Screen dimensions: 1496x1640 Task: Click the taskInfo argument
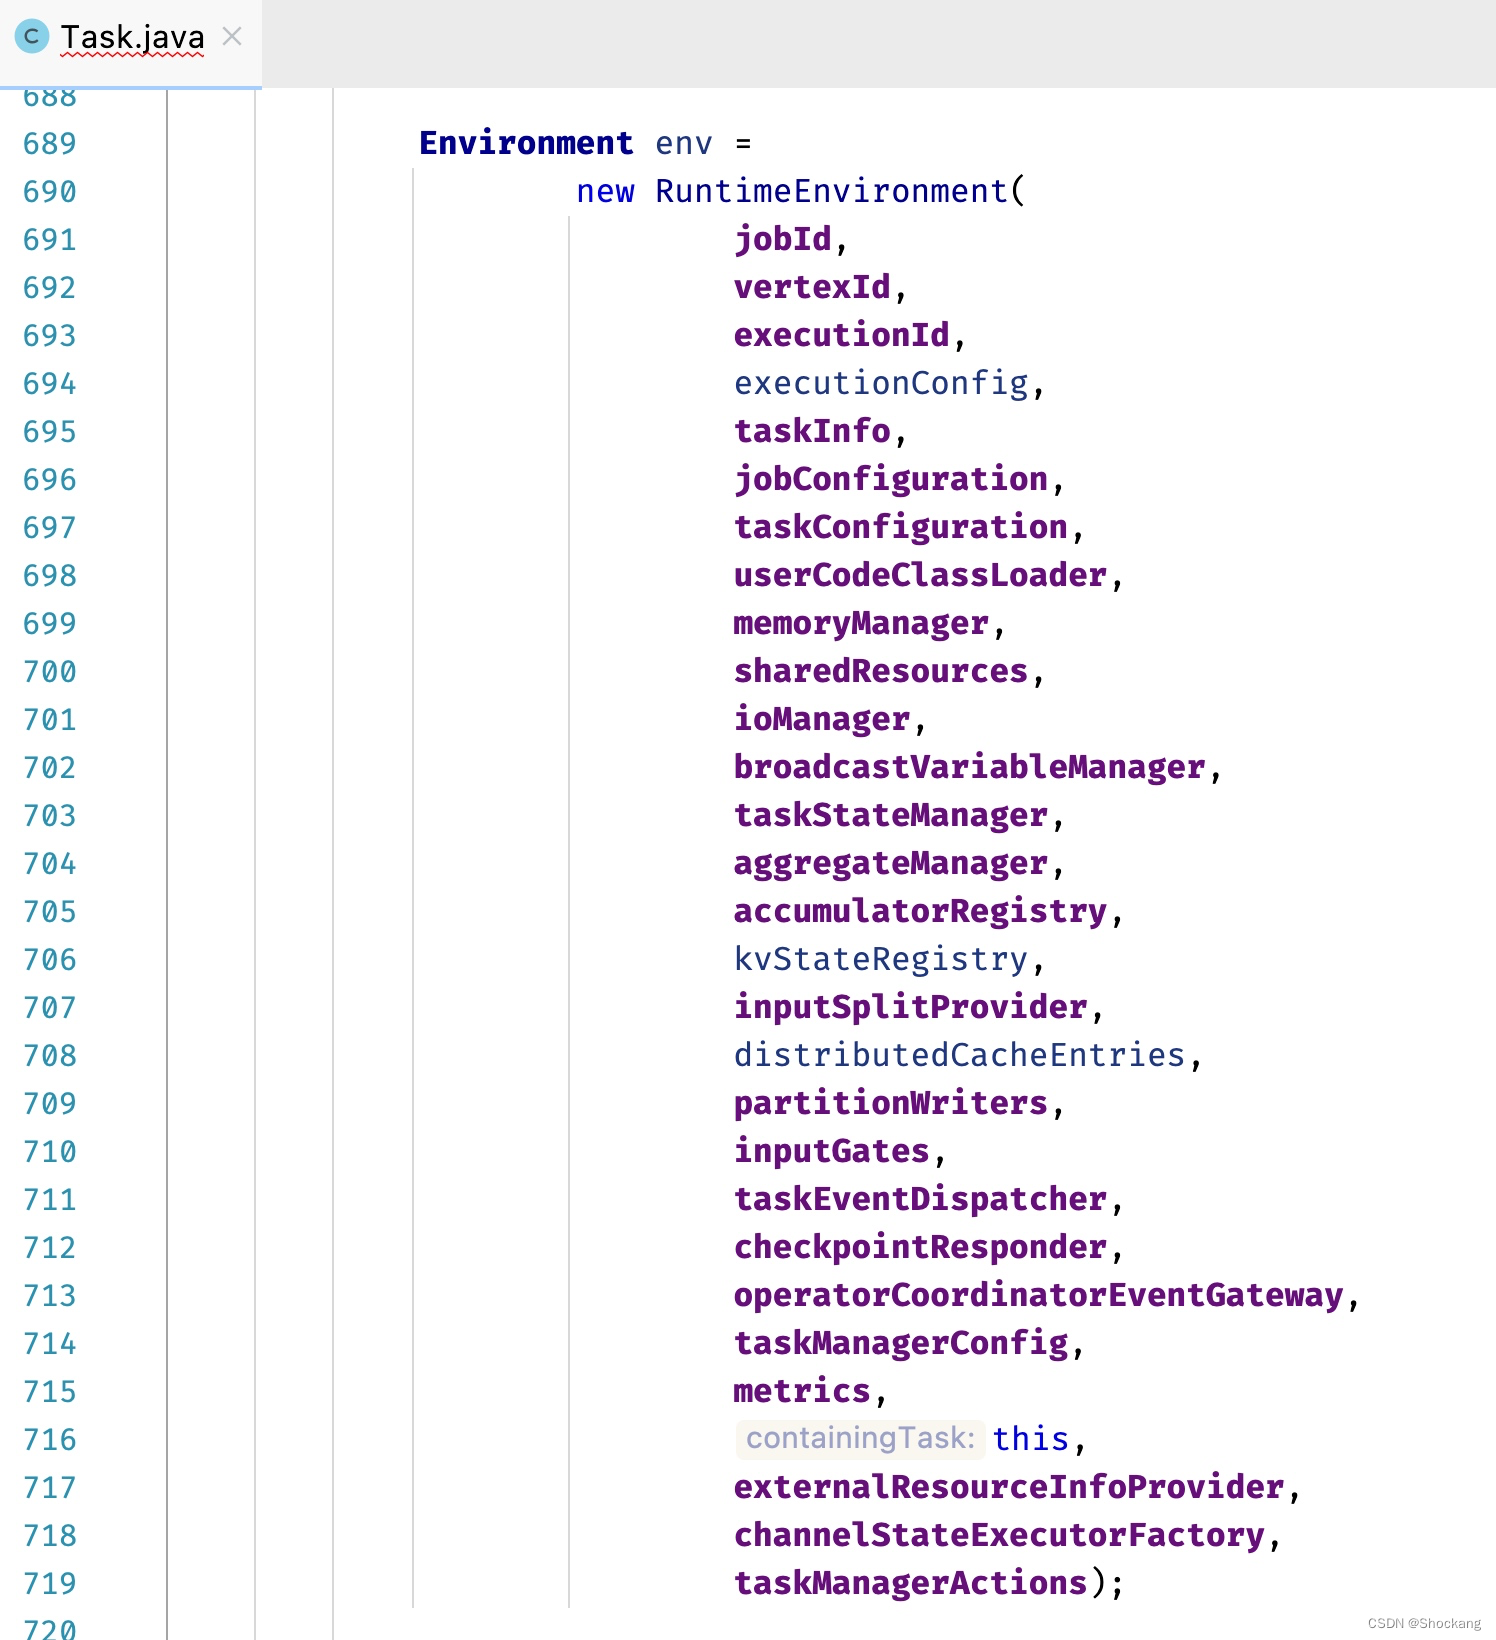pos(812,432)
